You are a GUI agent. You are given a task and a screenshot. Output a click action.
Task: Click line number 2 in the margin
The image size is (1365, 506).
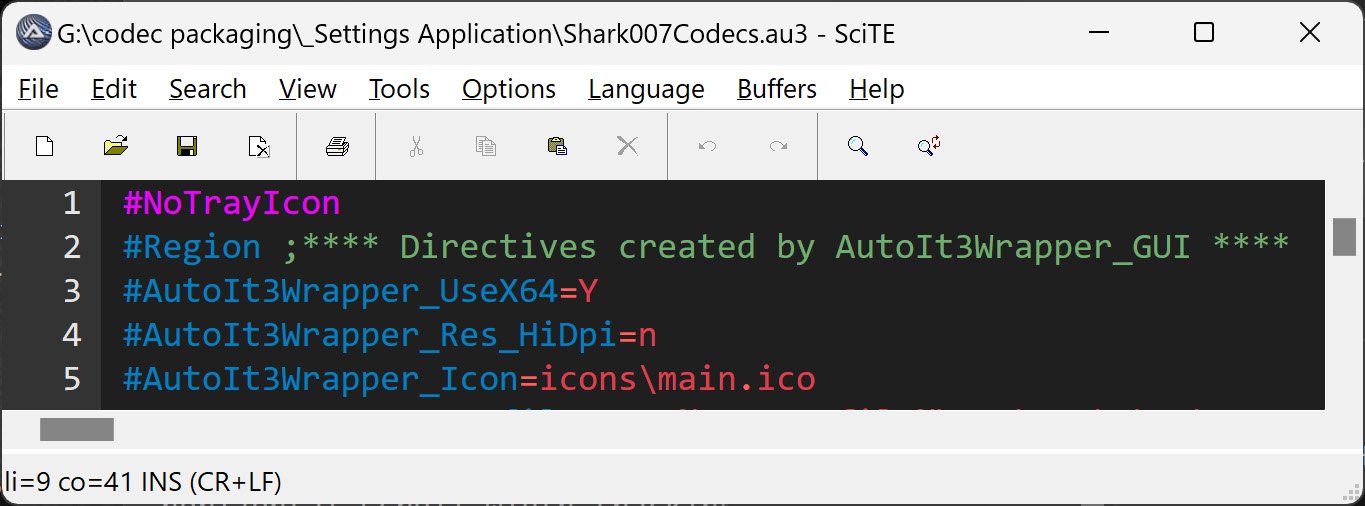tap(71, 247)
